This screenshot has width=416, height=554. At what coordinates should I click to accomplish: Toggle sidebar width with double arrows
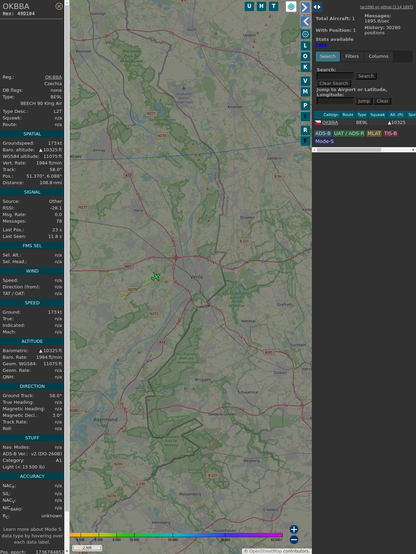[317, 7]
